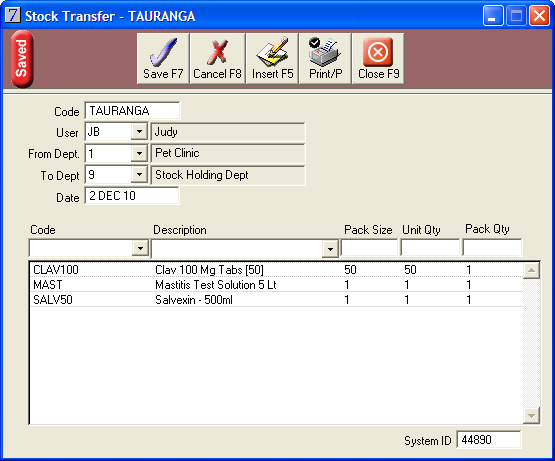555x461 pixels.
Task: Select the MAST Mastitis Test Solution row
Action: tap(276, 285)
